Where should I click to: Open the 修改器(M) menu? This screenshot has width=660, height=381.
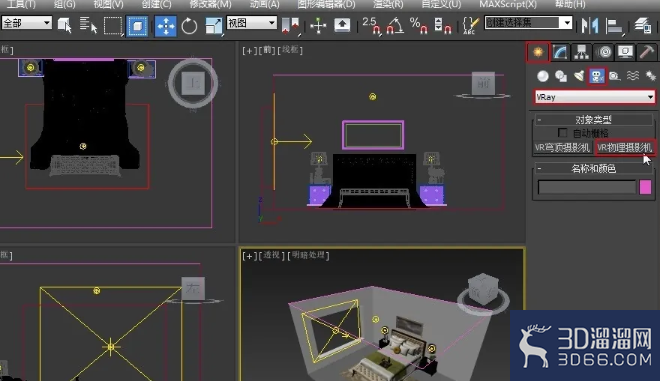210,4
